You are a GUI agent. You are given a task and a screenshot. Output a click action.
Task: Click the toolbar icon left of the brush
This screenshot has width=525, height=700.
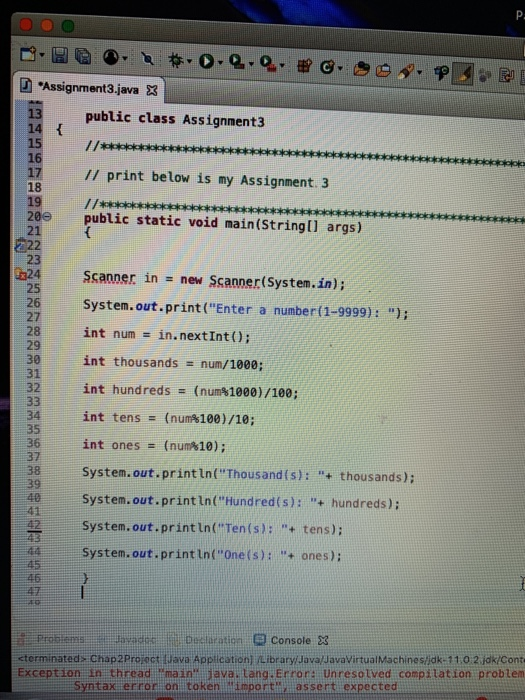(x=441, y=73)
